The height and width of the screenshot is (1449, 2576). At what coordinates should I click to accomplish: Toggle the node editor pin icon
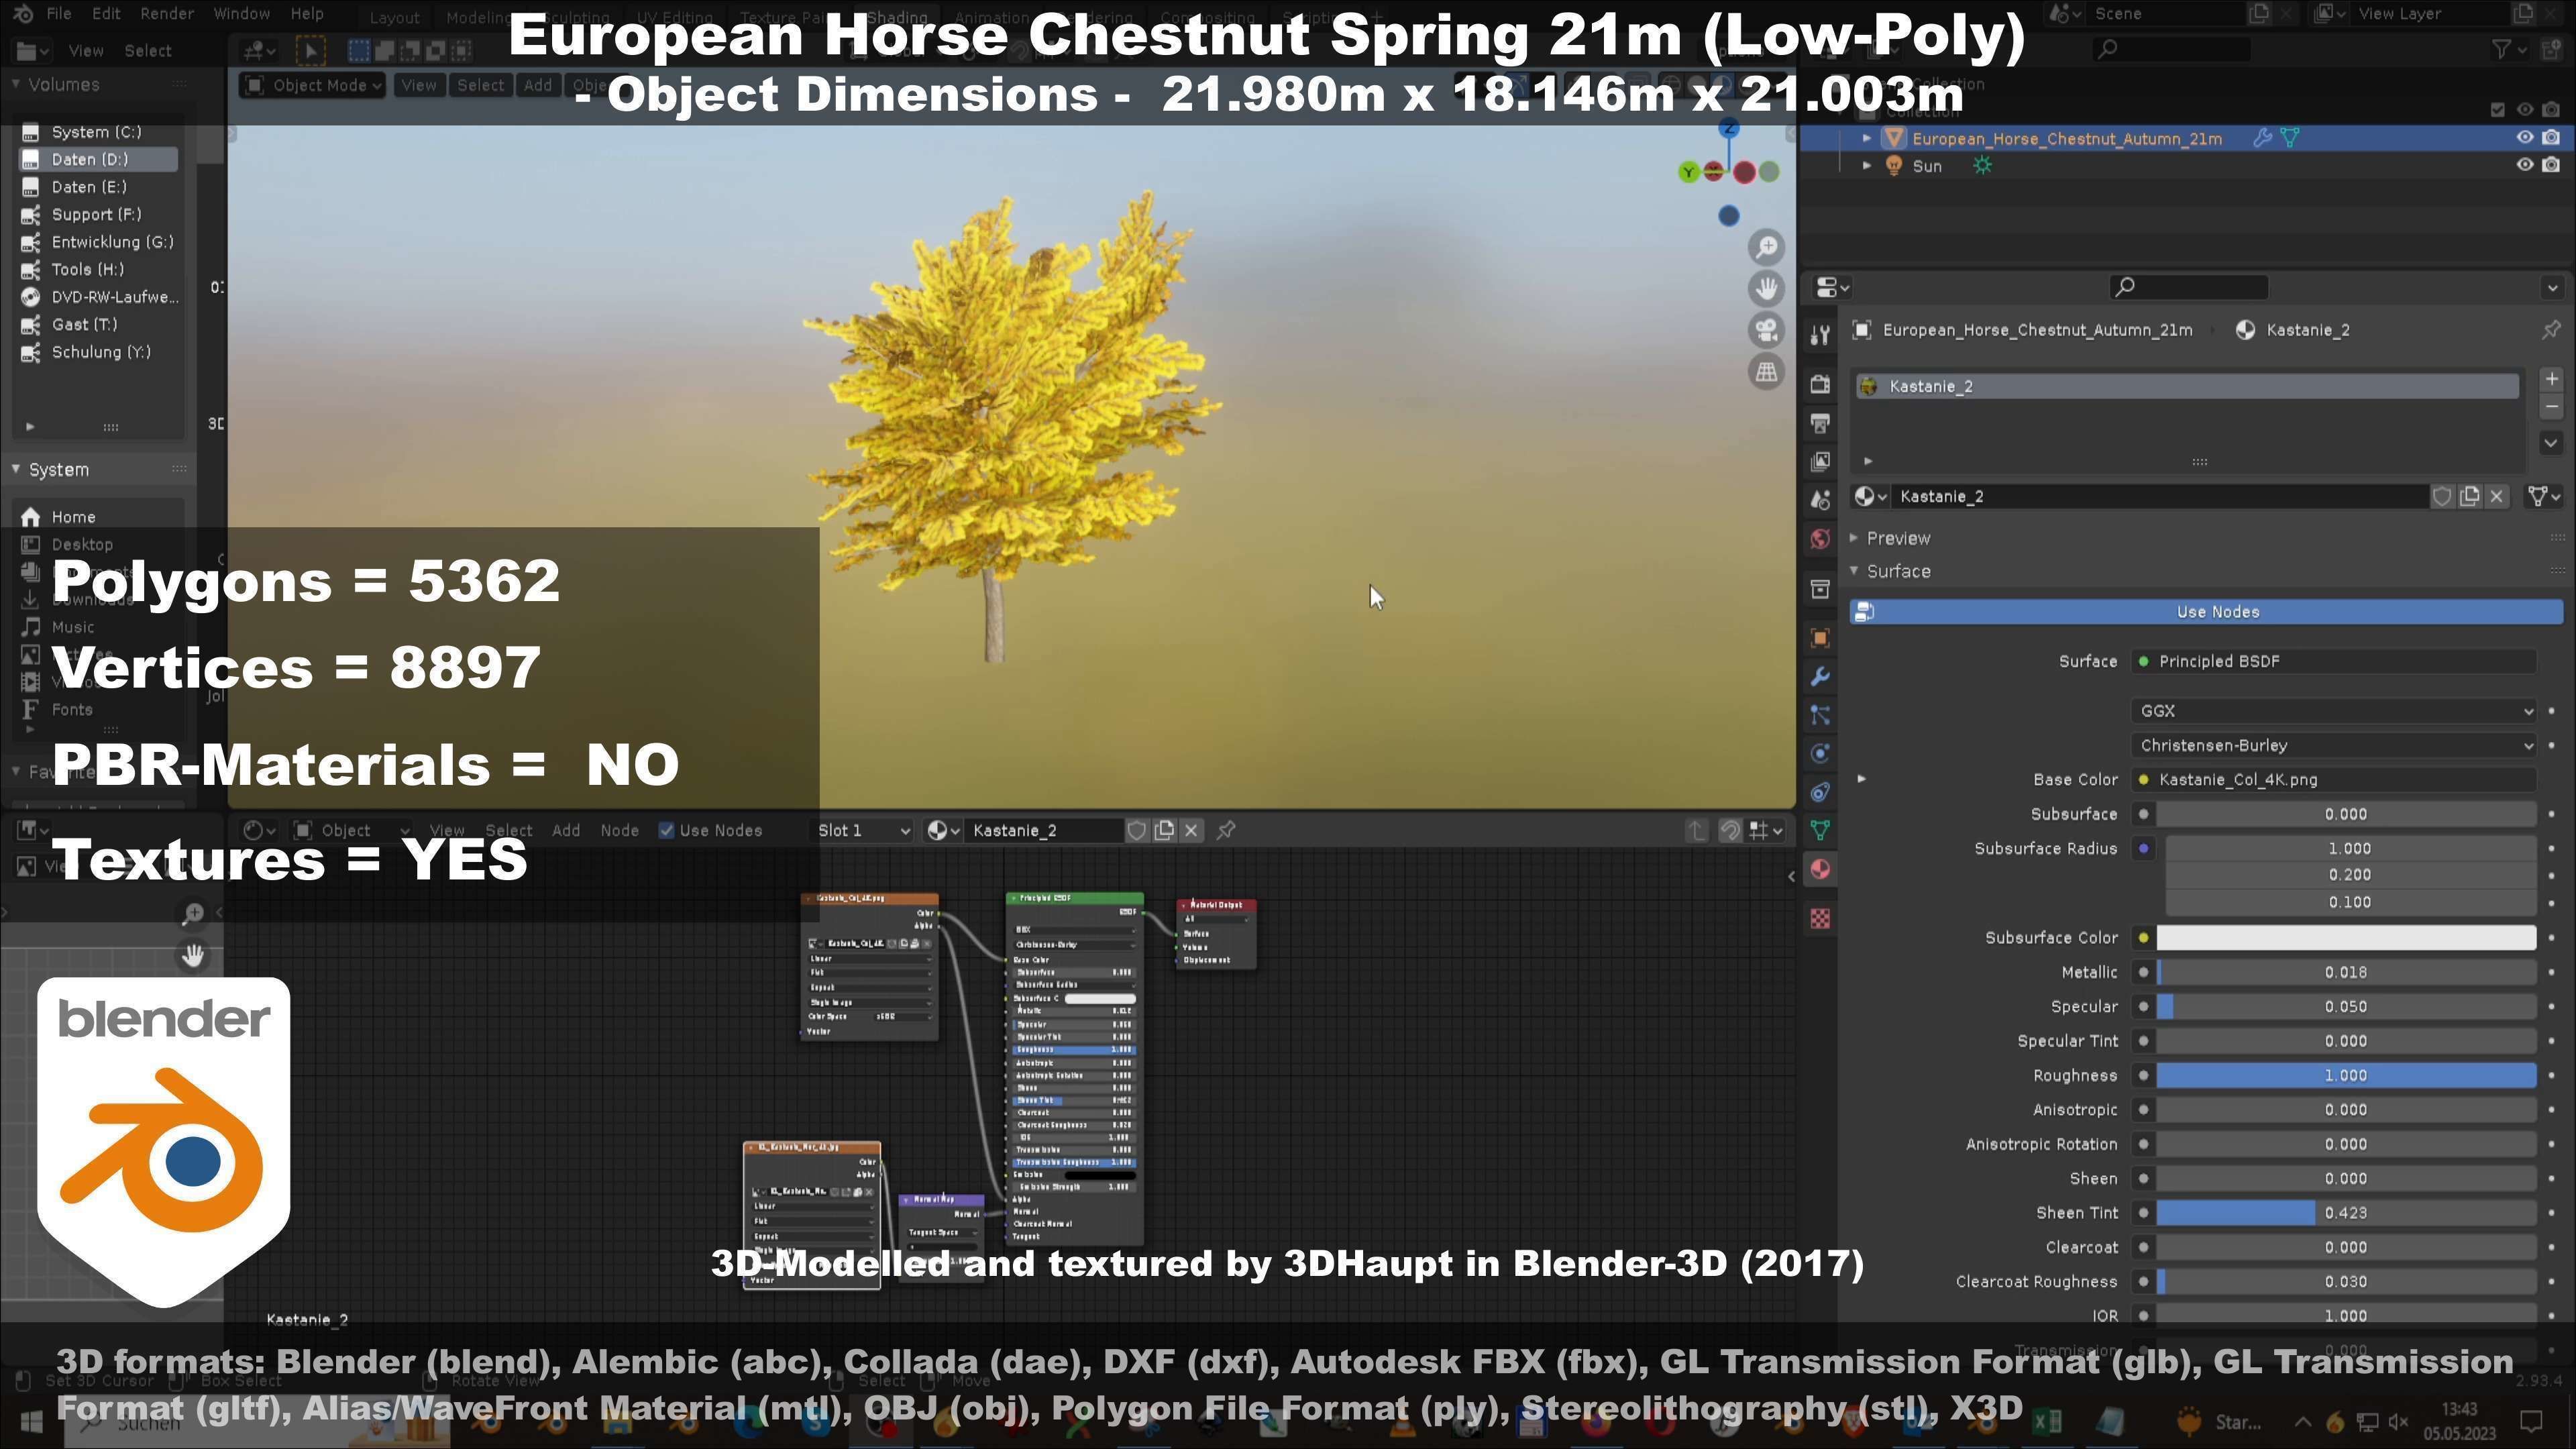pyautogui.click(x=1226, y=831)
